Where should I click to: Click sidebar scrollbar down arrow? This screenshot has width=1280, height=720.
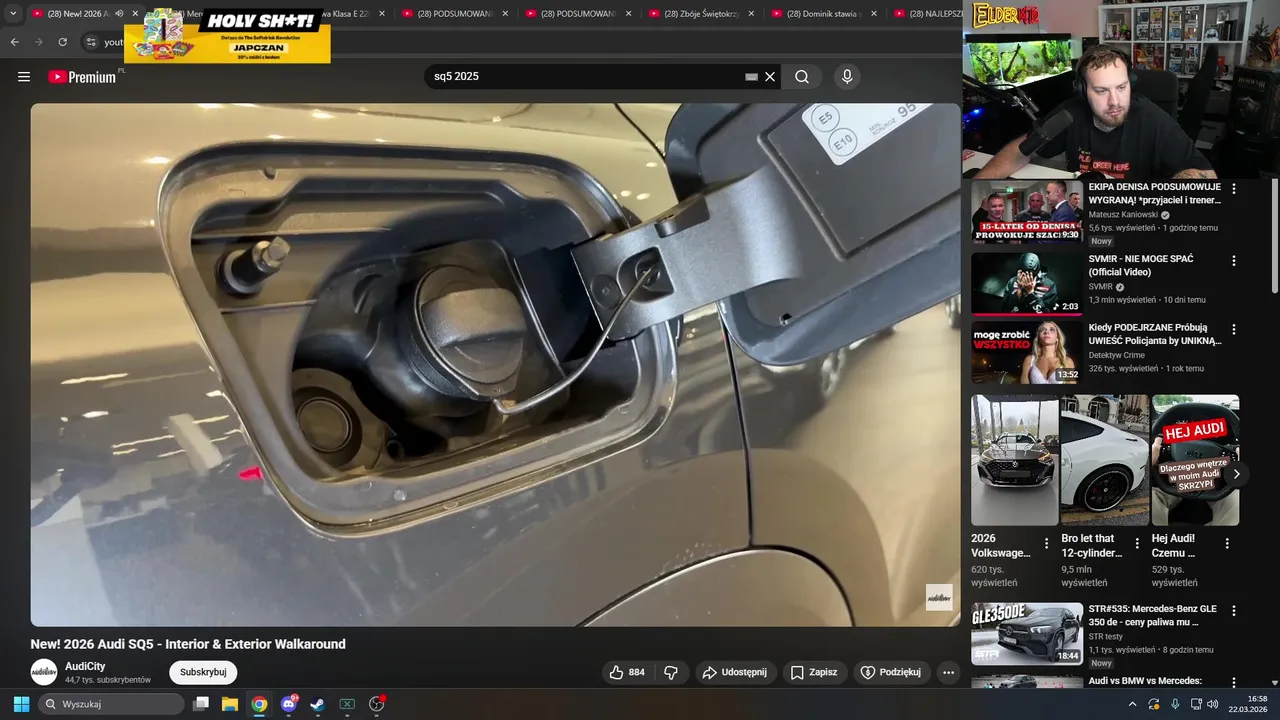coord(1274,681)
